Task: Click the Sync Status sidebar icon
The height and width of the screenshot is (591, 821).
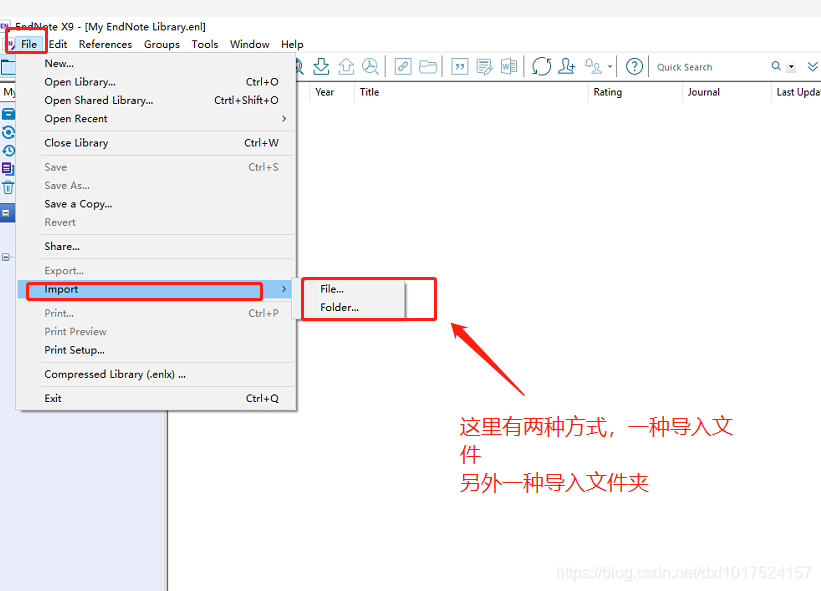Action: click(8, 132)
